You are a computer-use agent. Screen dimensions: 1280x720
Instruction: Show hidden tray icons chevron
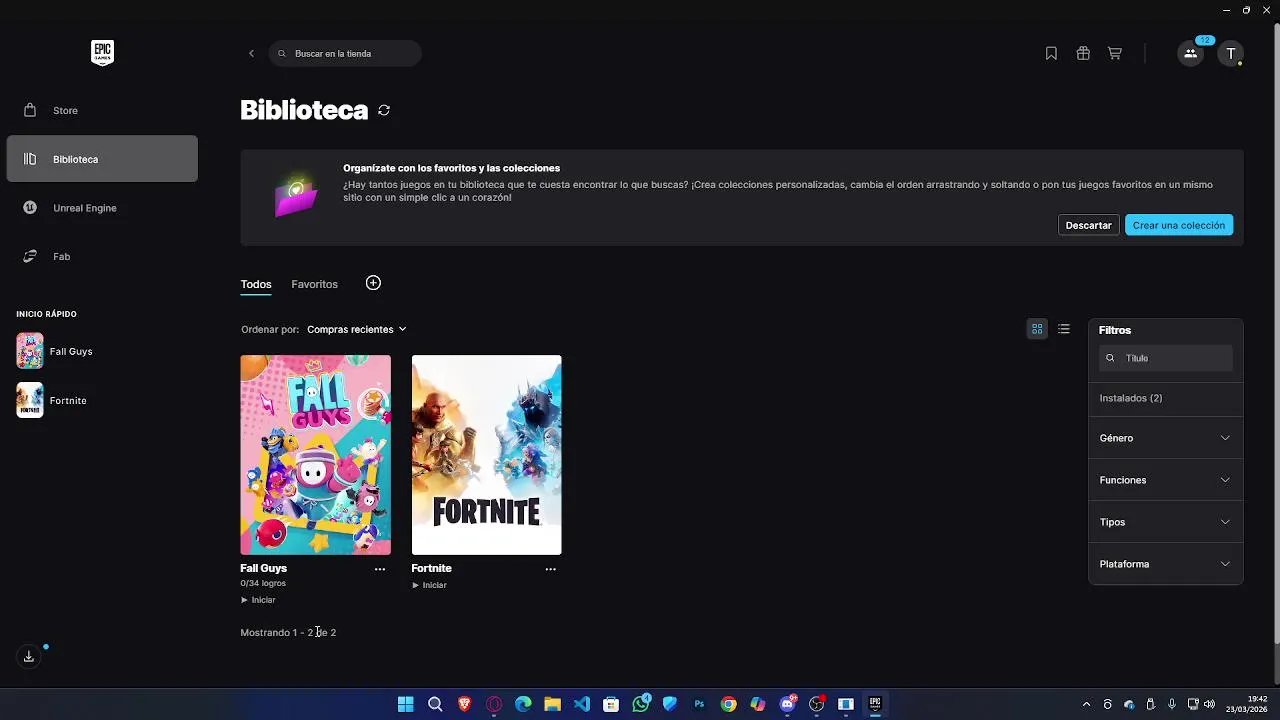coord(1087,704)
